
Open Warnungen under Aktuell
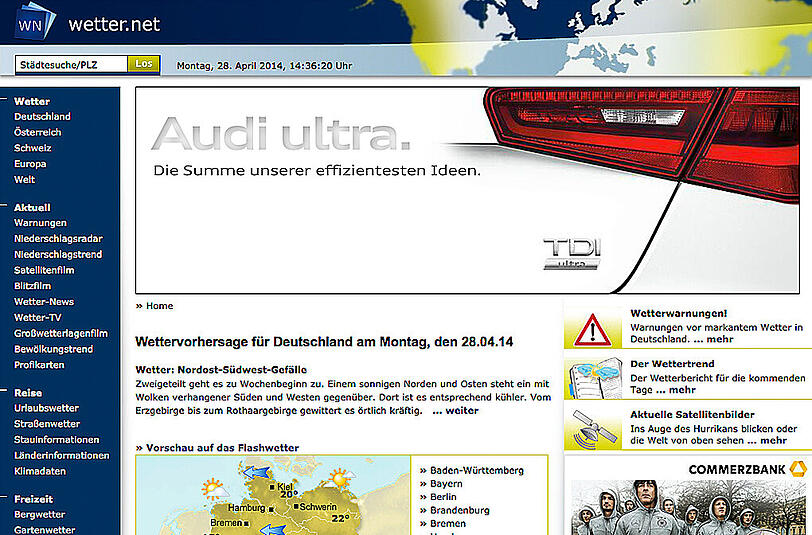point(40,223)
